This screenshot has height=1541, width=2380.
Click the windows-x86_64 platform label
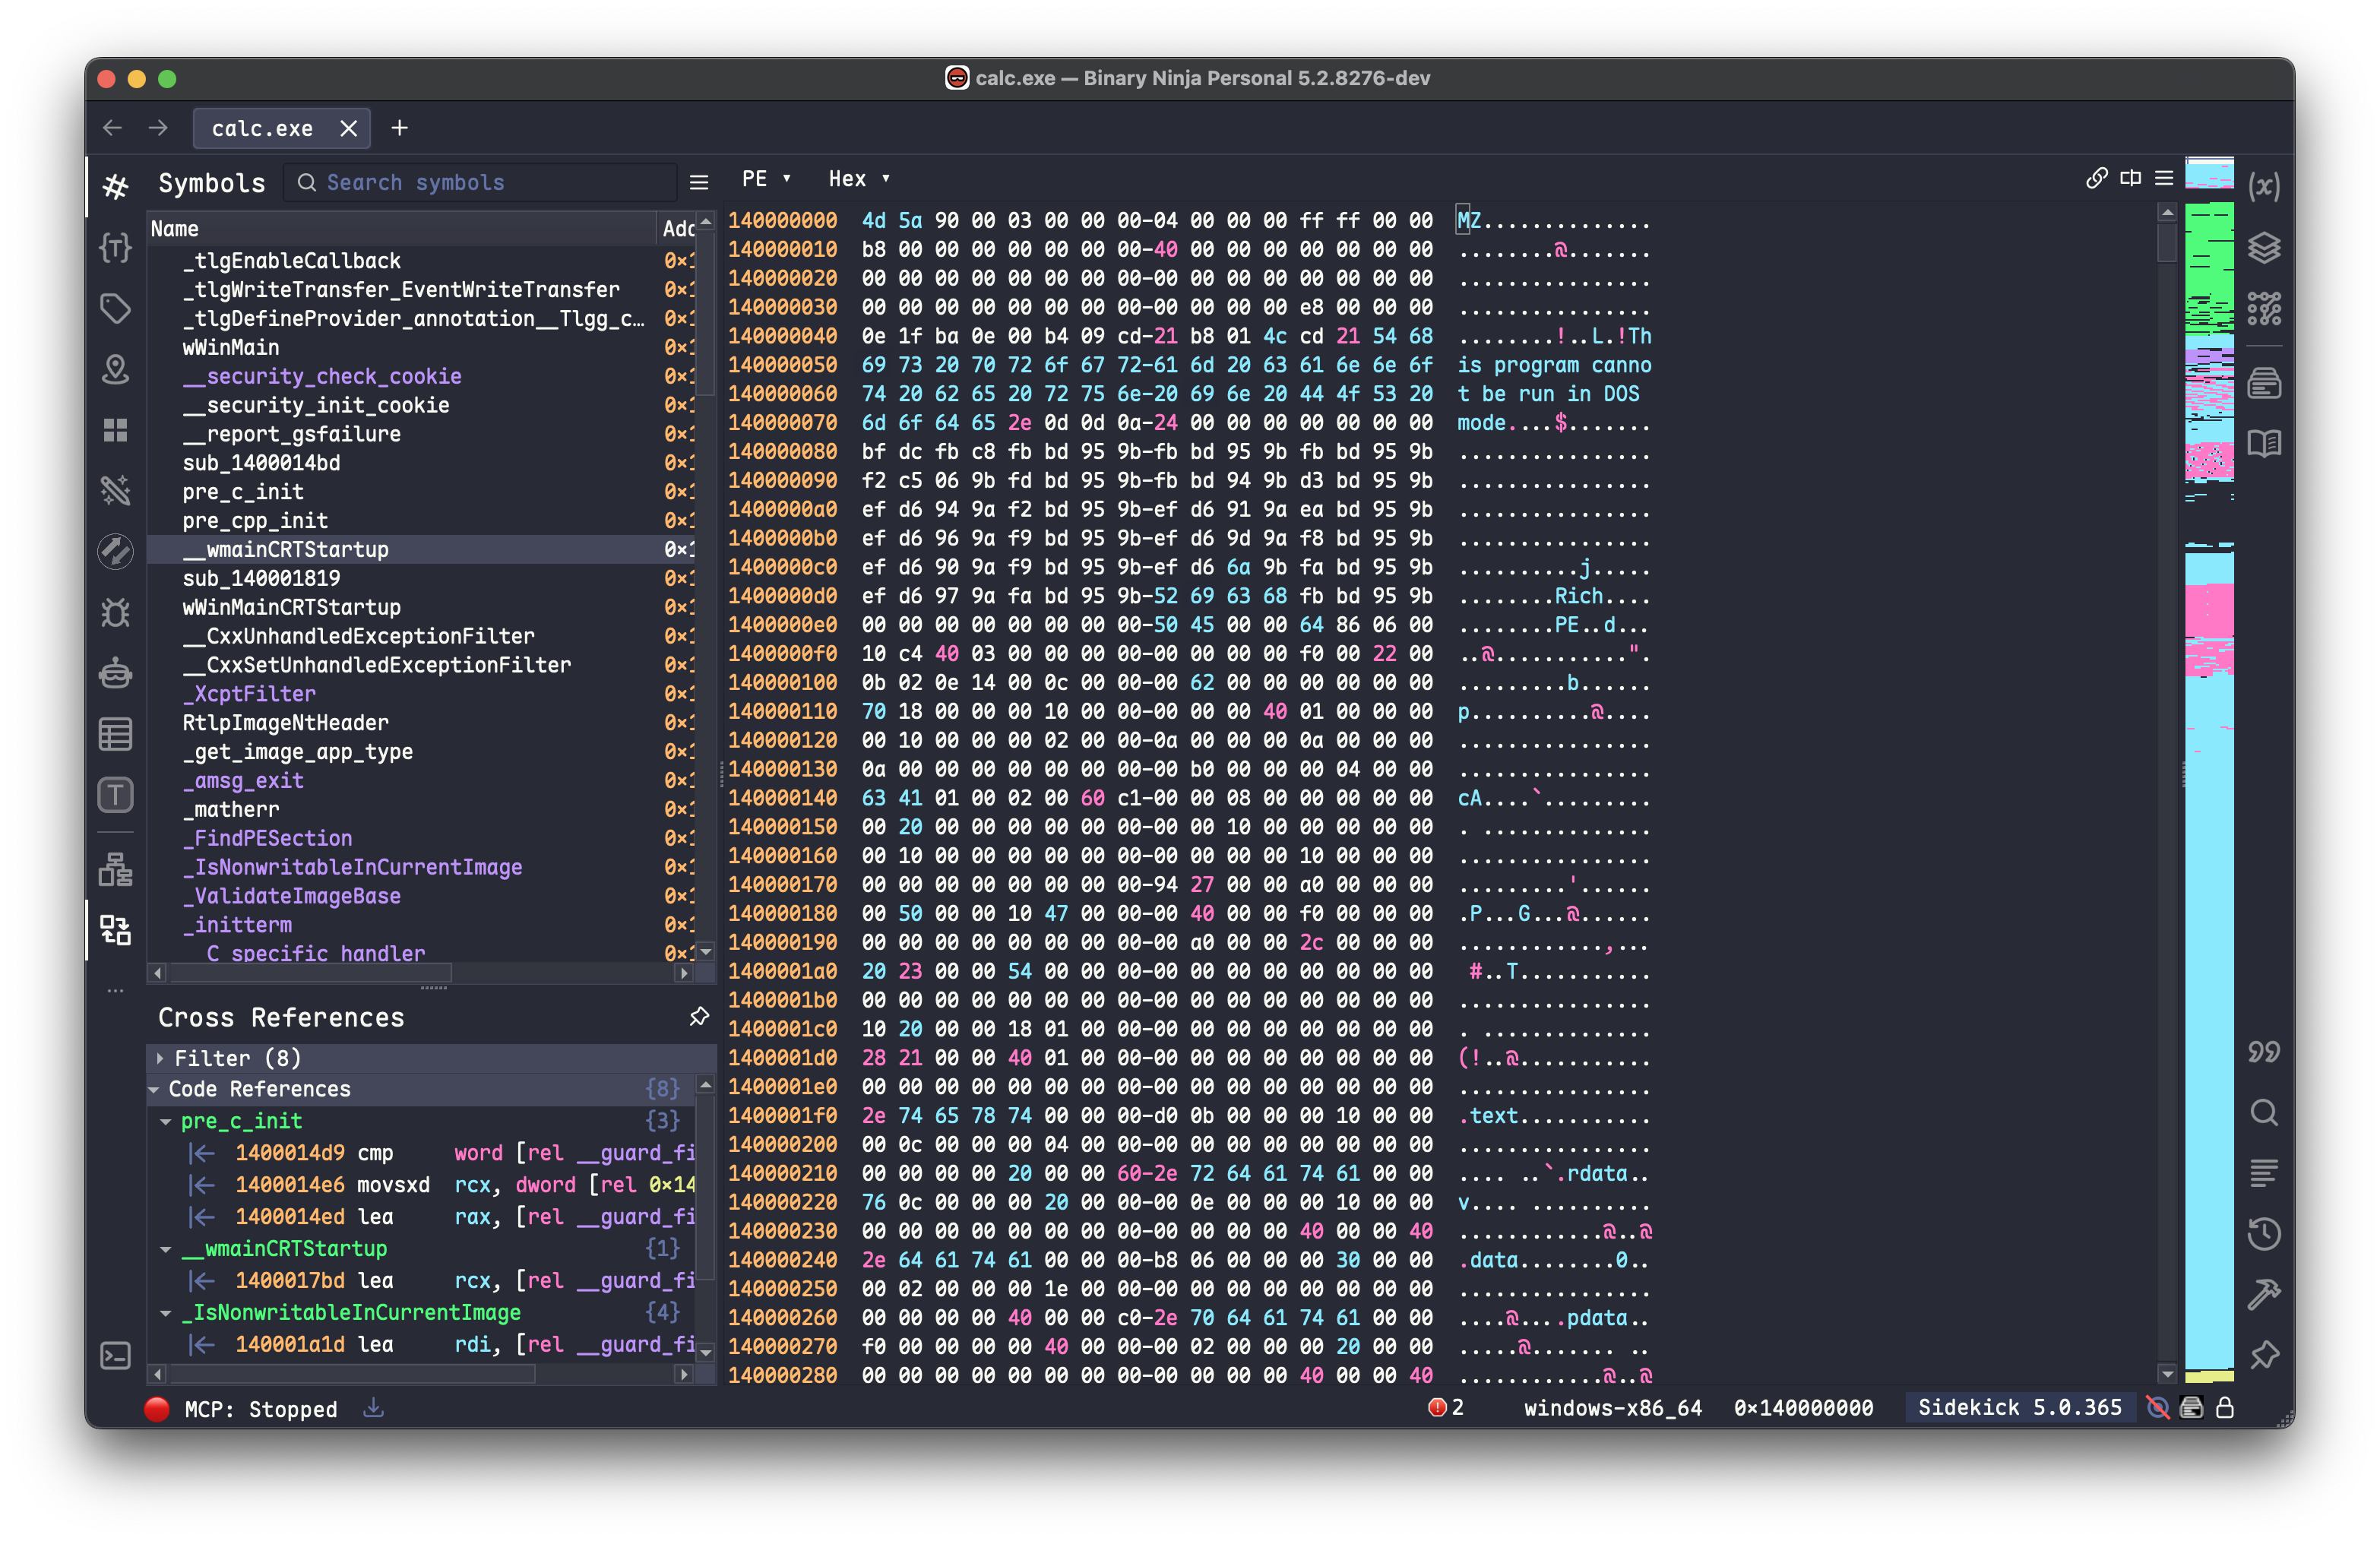1612,1408
